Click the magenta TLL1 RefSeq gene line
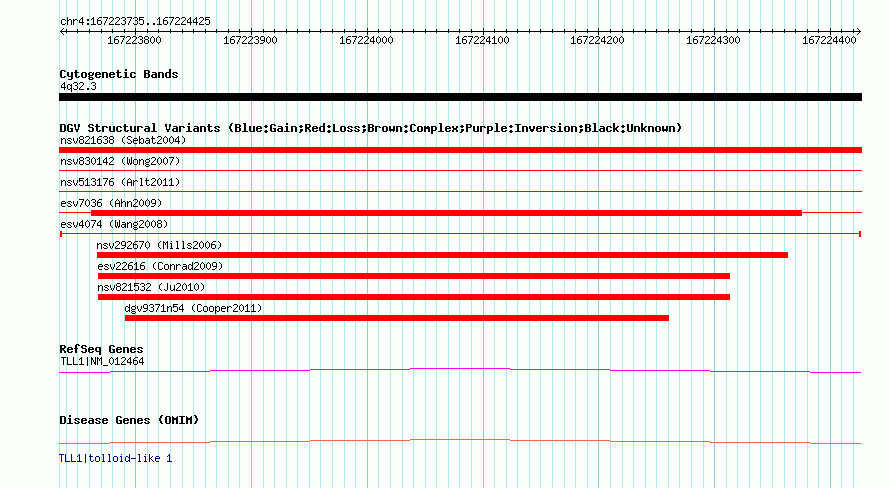Image resolution: width=890 pixels, height=488 pixels. pyautogui.click(x=460, y=369)
